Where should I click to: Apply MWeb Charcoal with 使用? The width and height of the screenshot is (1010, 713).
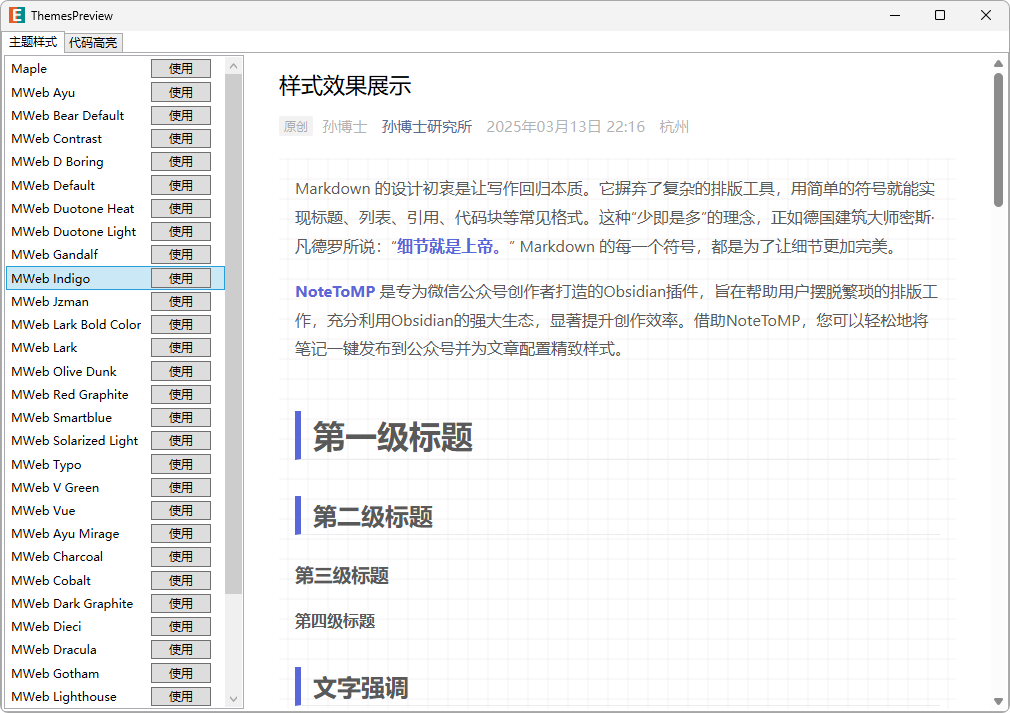point(181,557)
